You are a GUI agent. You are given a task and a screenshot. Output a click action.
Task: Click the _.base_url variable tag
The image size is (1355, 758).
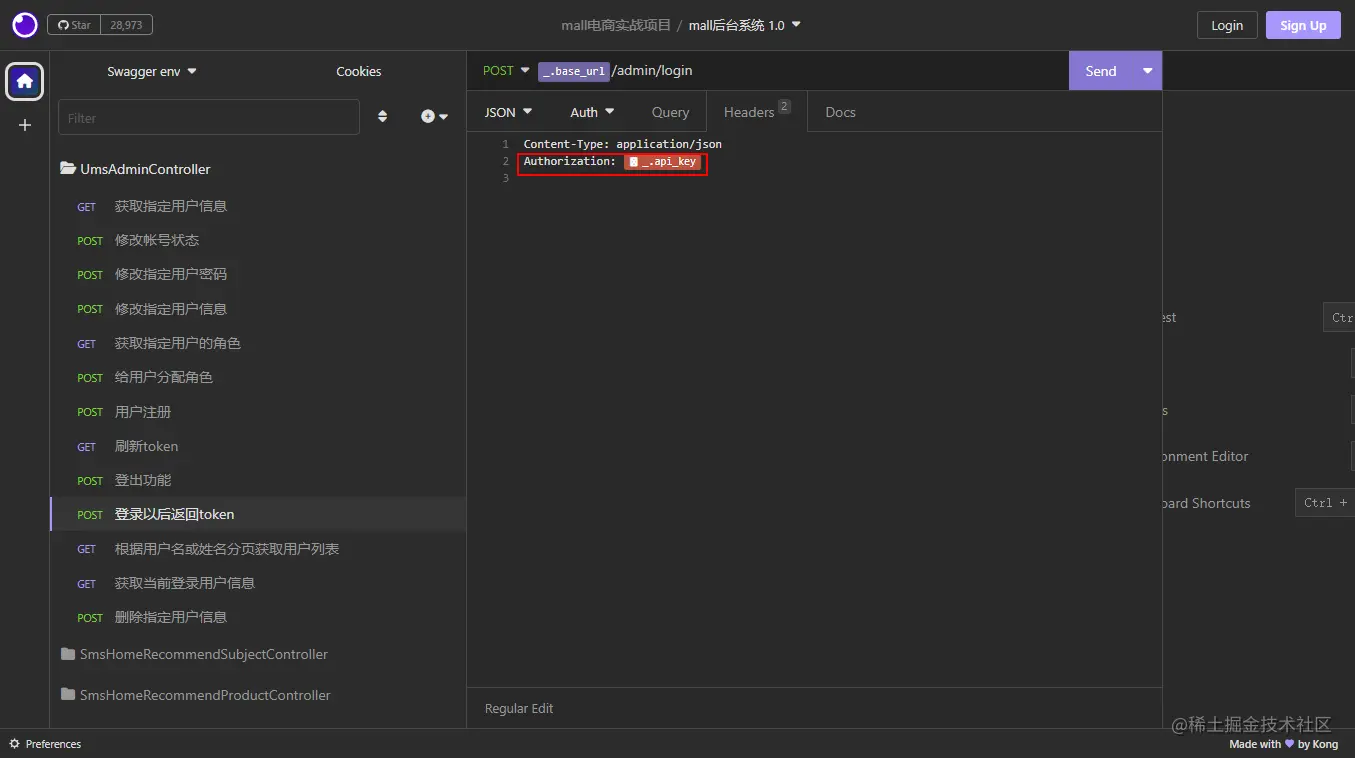574,71
